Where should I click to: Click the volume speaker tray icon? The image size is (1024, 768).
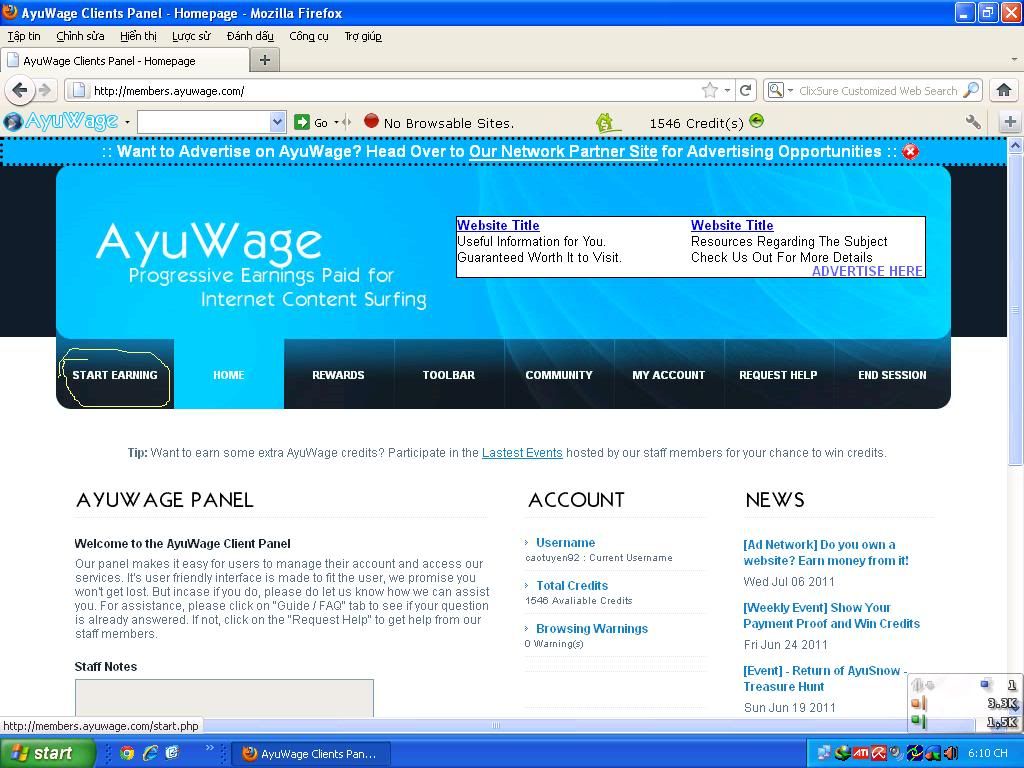[950, 753]
